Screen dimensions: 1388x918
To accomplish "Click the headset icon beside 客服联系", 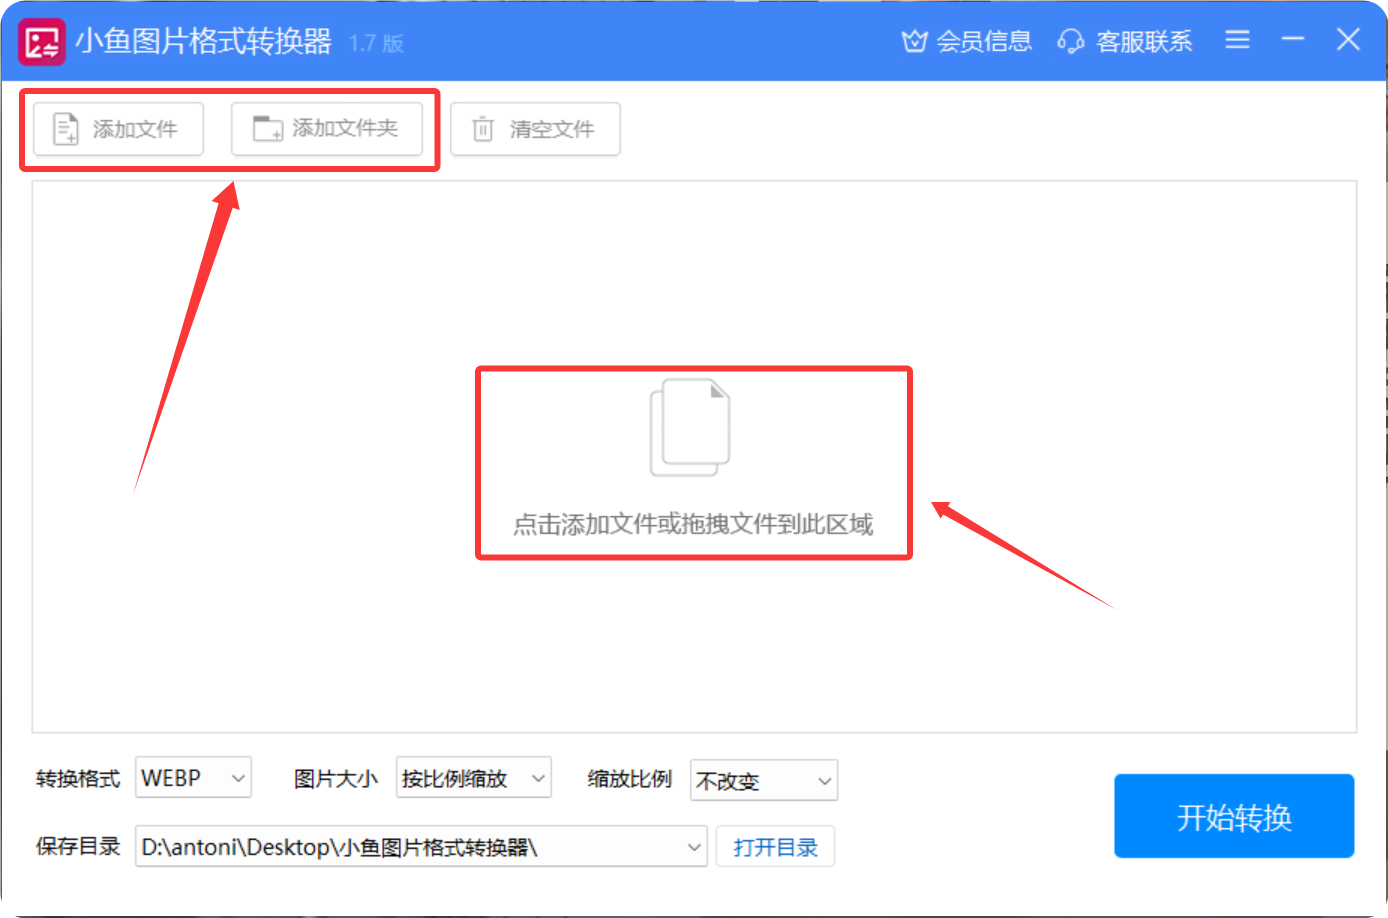I will [1070, 41].
